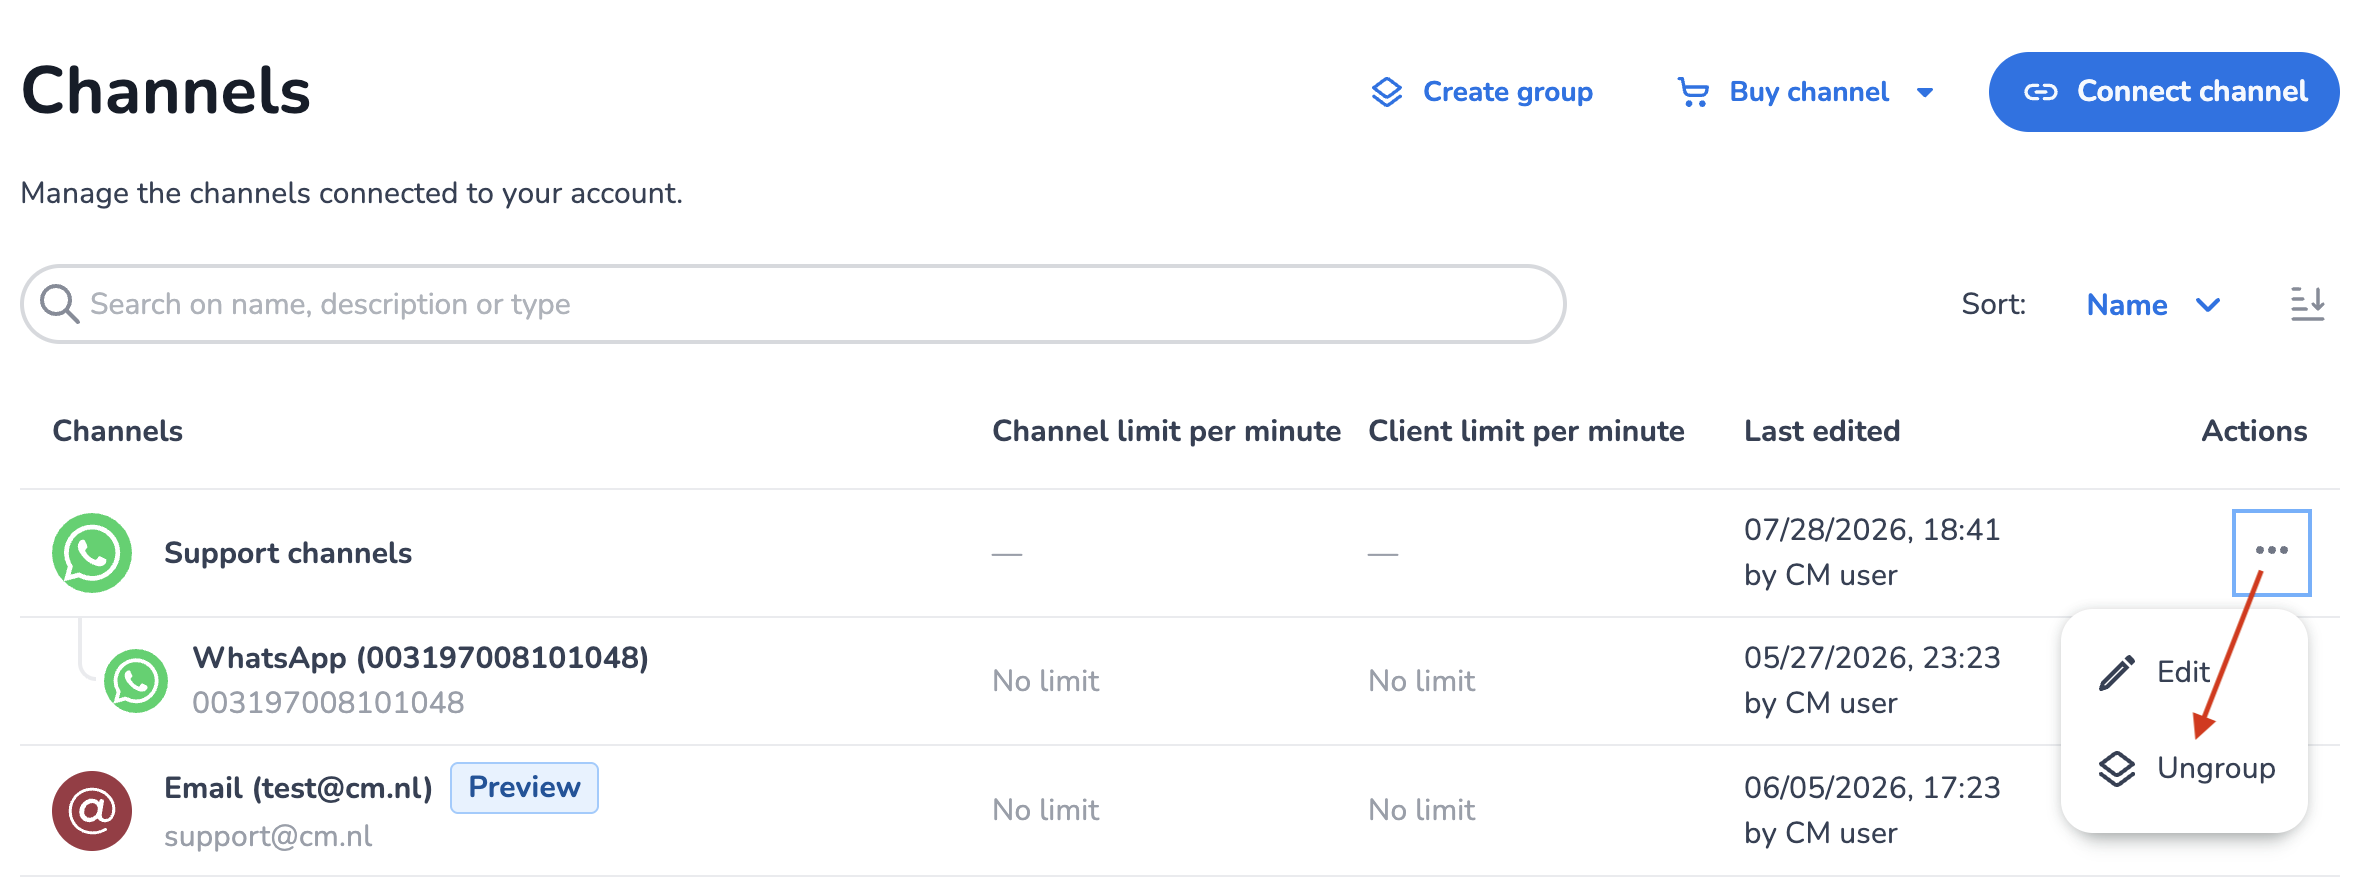
Task: Open actions menu for Support channels
Action: click(2272, 552)
